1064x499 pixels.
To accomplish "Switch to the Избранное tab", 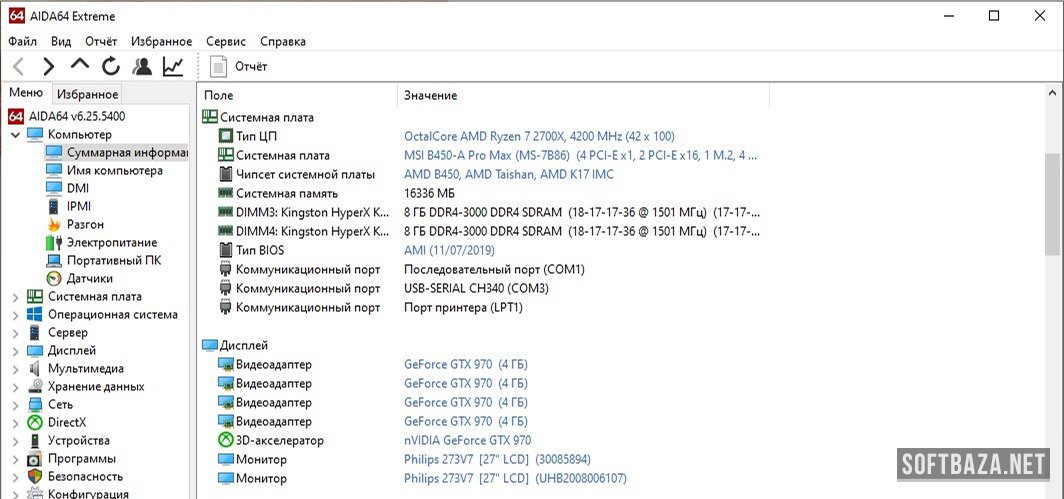I will click(x=87, y=94).
